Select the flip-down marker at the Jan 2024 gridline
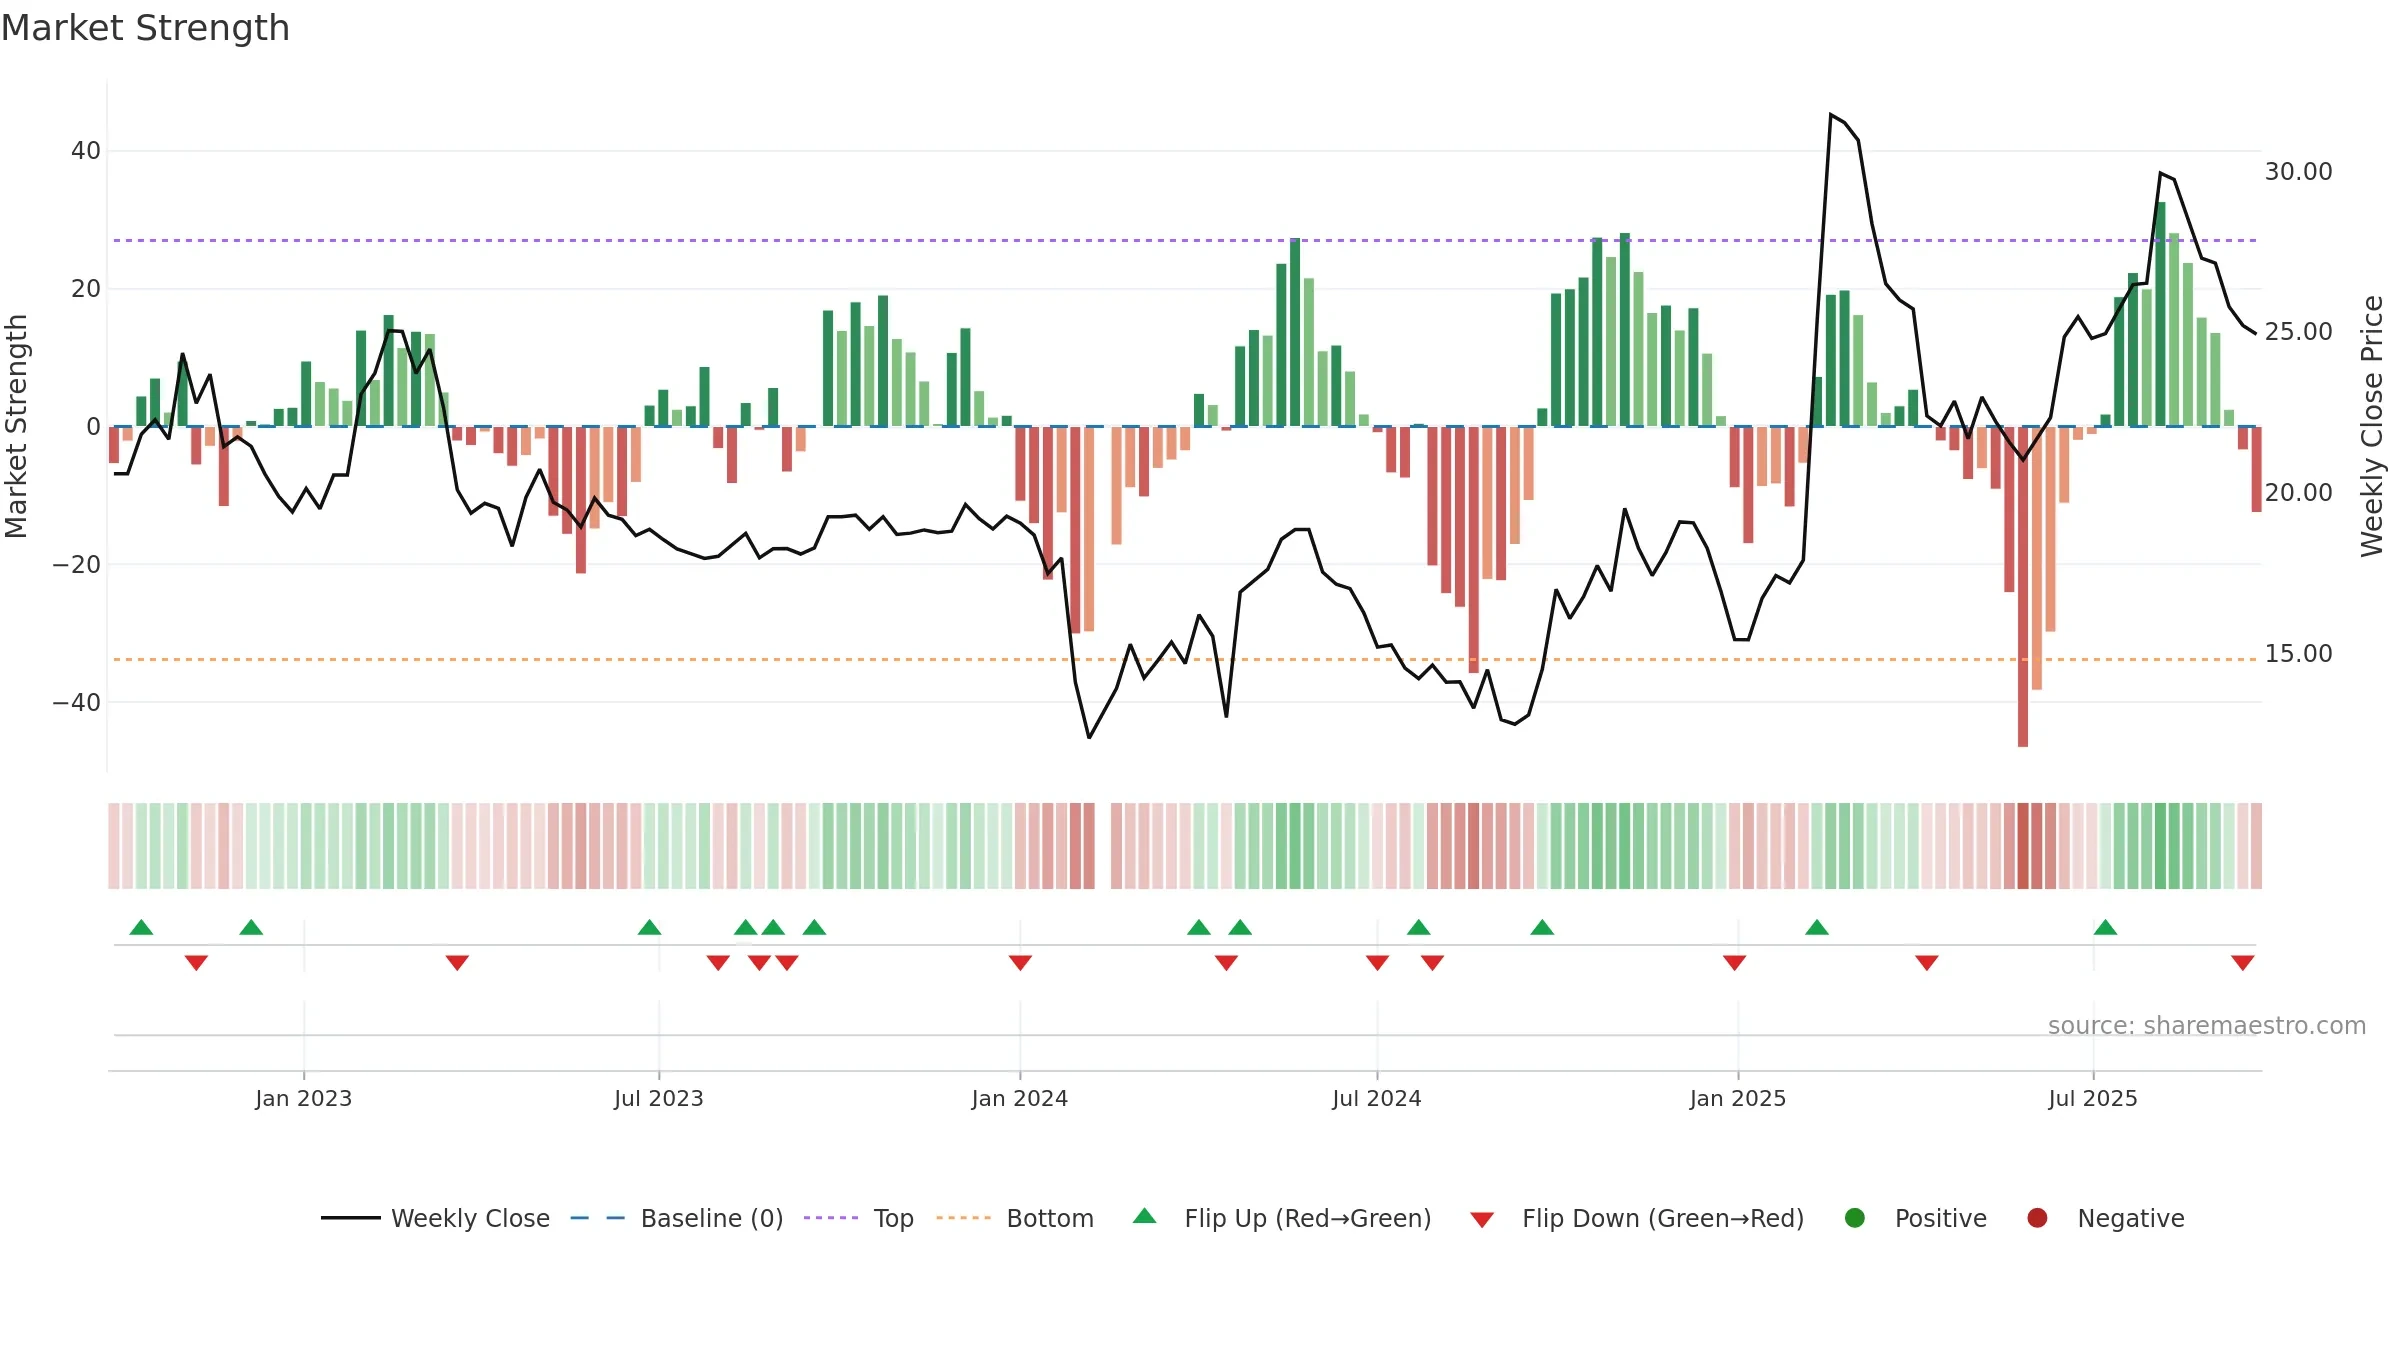2400x1350 pixels. click(x=1020, y=963)
